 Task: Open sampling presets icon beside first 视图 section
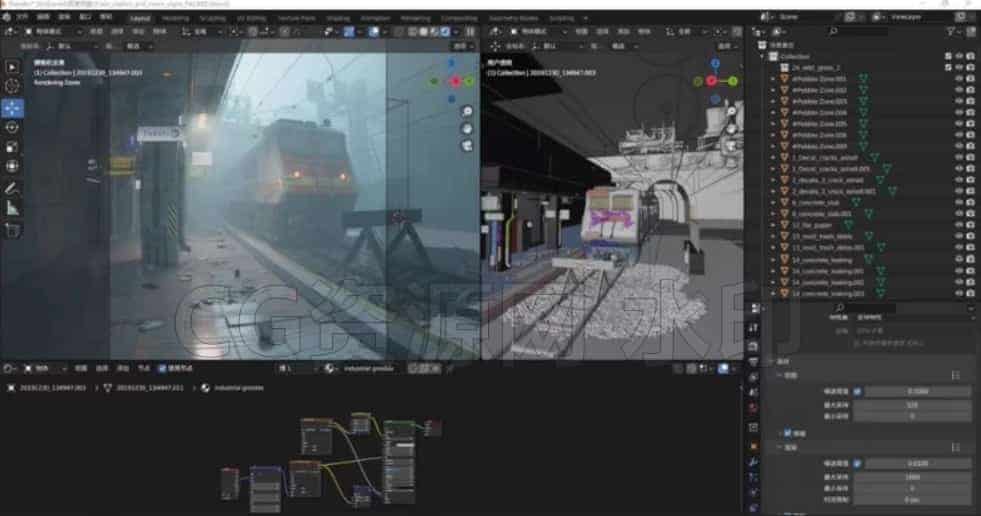coord(955,375)
